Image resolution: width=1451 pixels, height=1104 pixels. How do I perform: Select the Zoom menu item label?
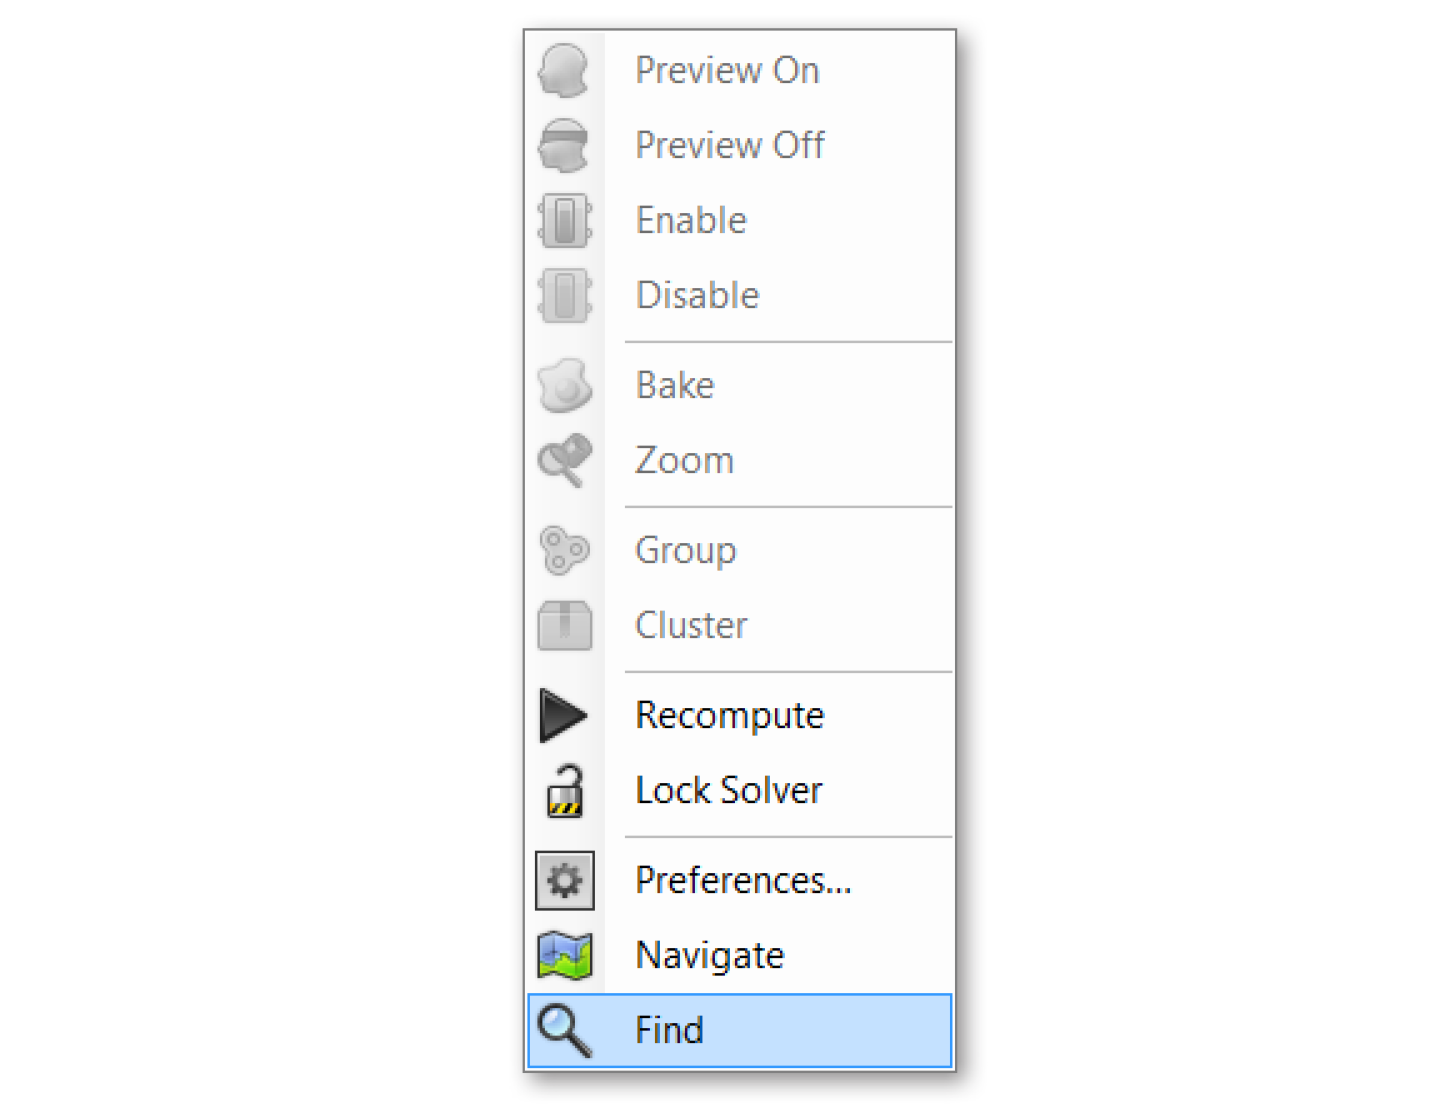click(x=685, y=460)
